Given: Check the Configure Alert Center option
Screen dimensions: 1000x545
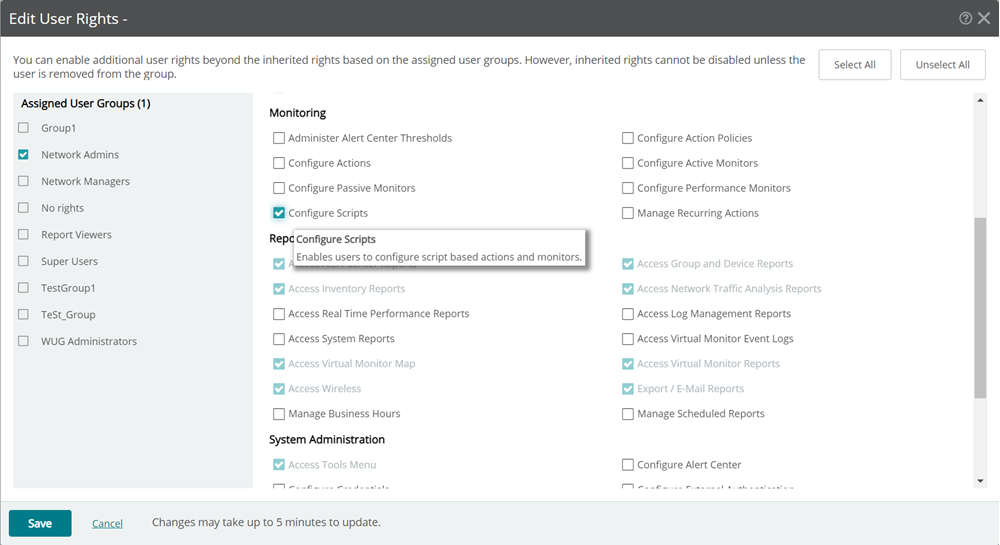Looking at the screenshot, I should (x=628, y=465).
